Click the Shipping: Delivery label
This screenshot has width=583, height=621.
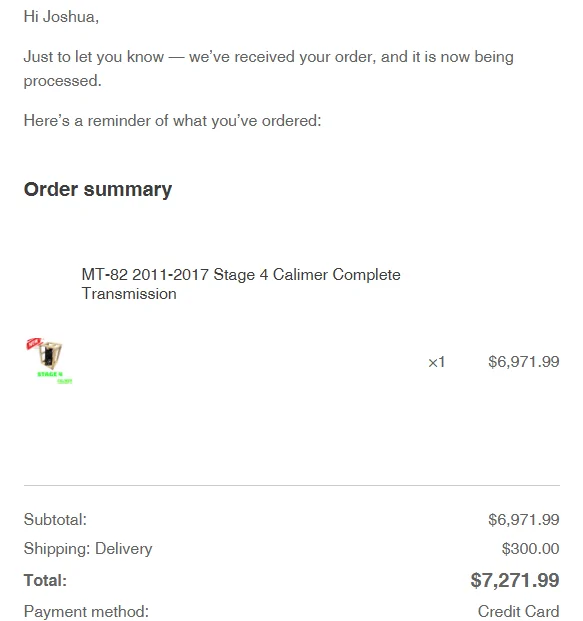pos(88,549)
